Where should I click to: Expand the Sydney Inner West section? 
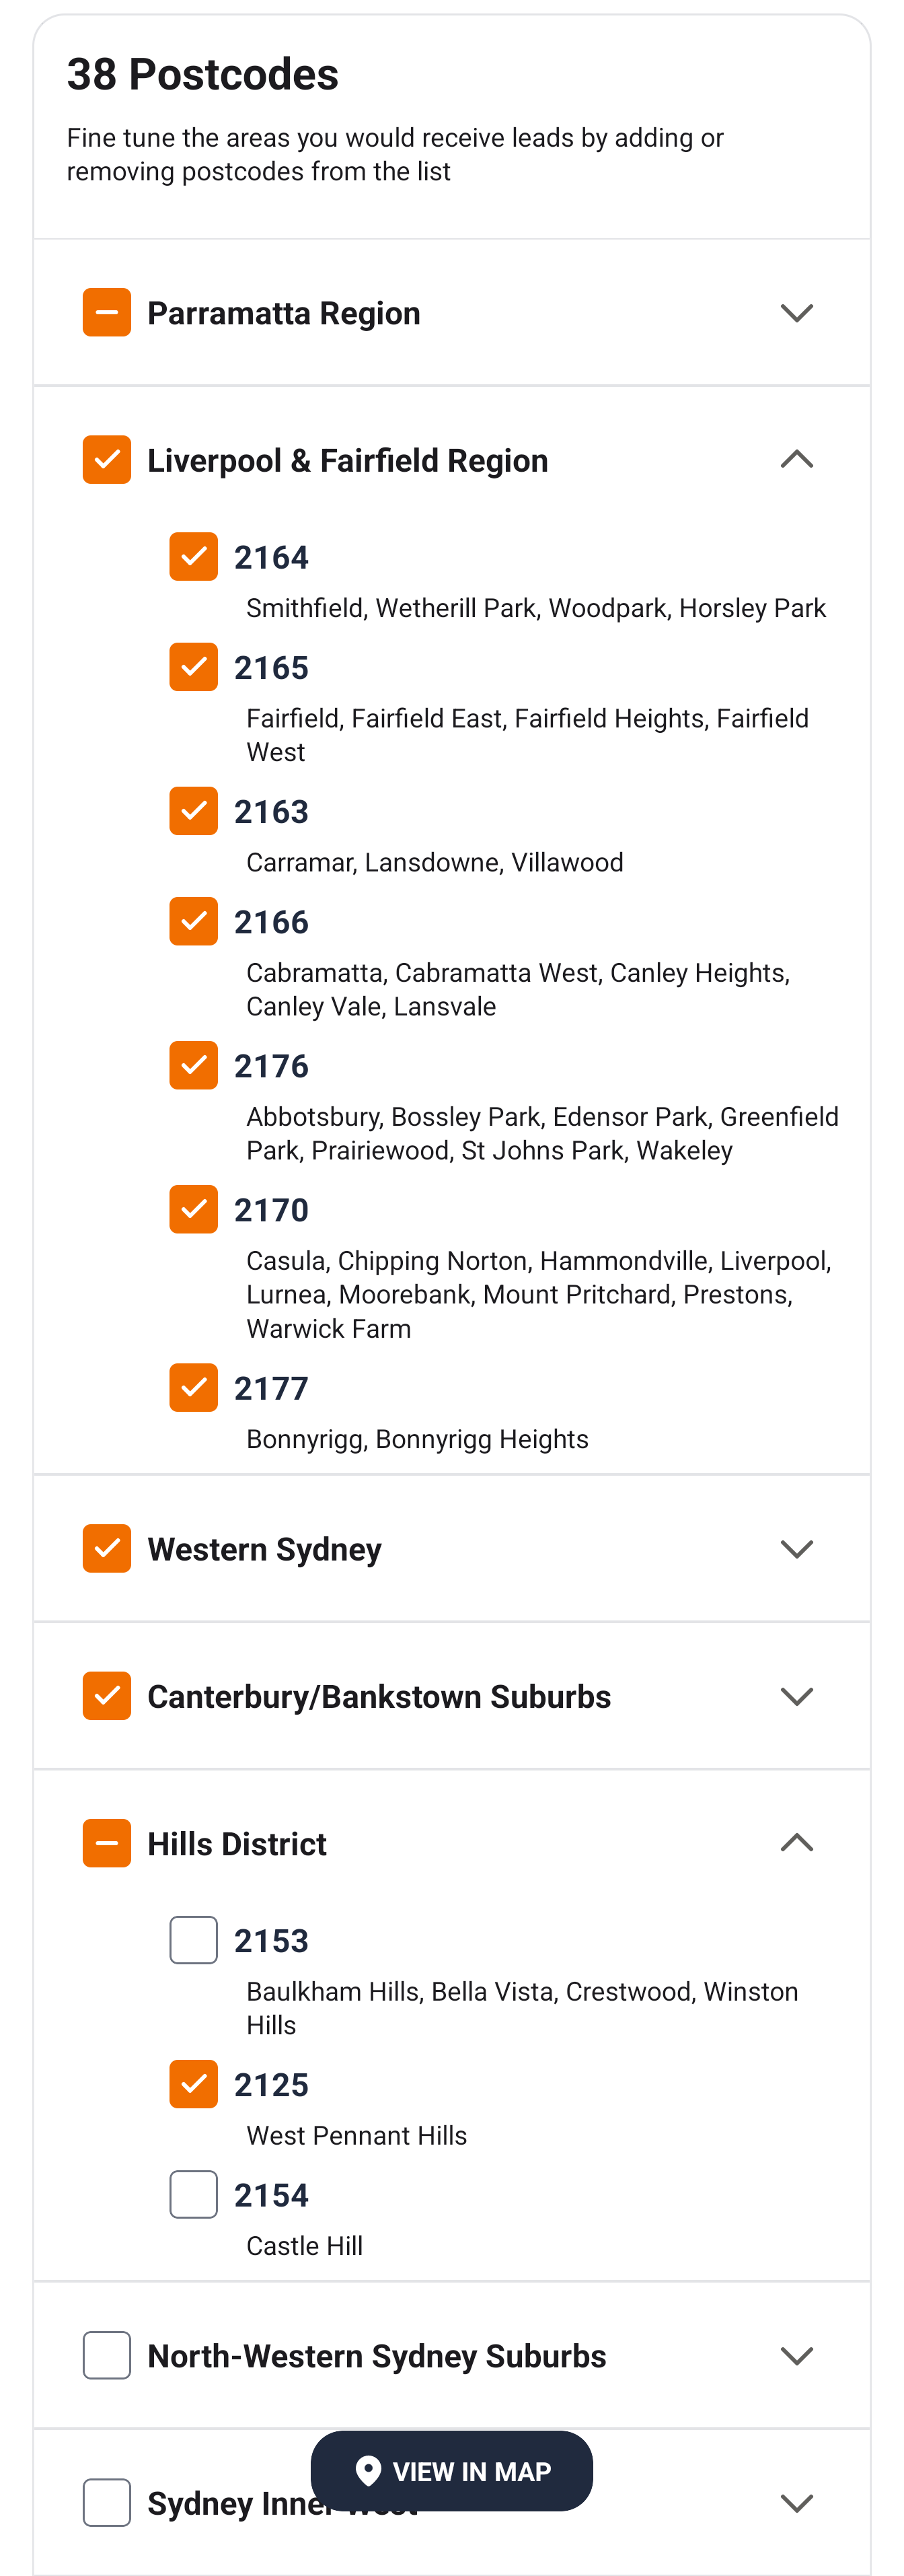796,2502
